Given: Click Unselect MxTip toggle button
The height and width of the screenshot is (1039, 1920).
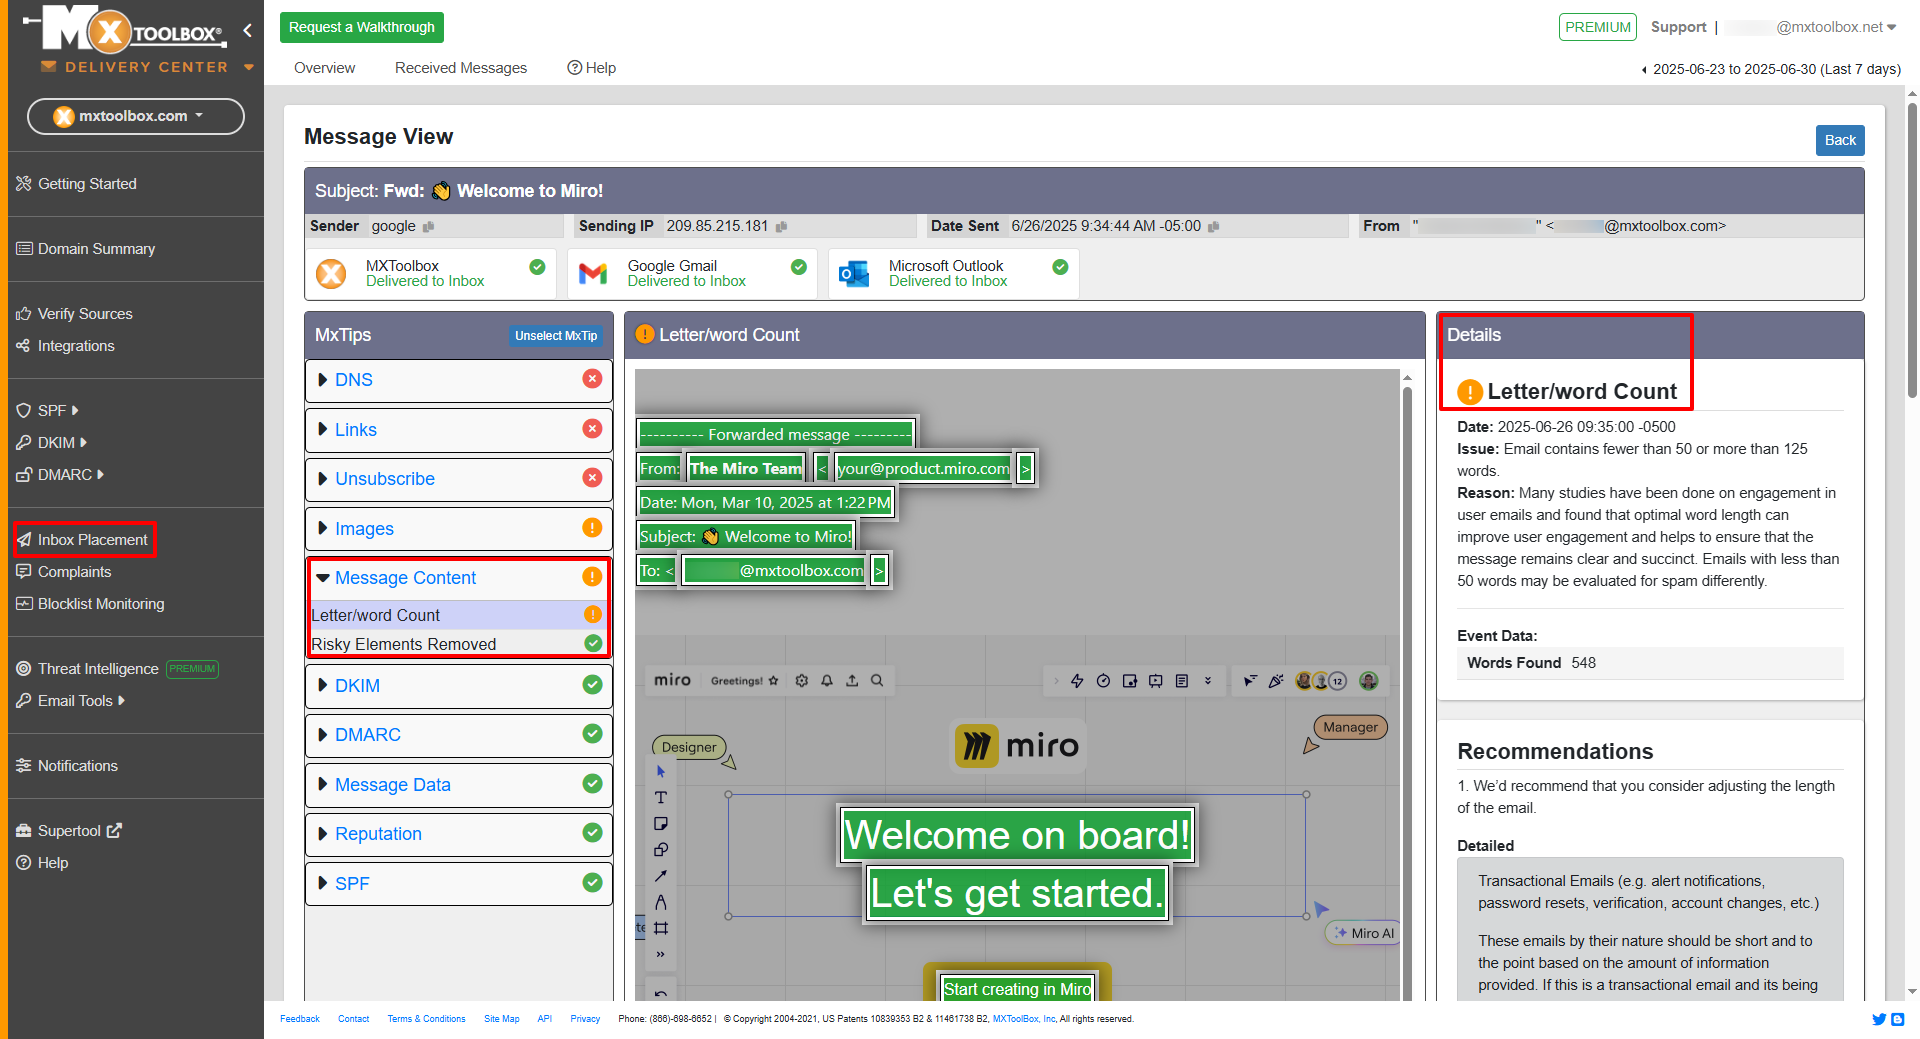Looking at the screenshot, I should [555, 336].
